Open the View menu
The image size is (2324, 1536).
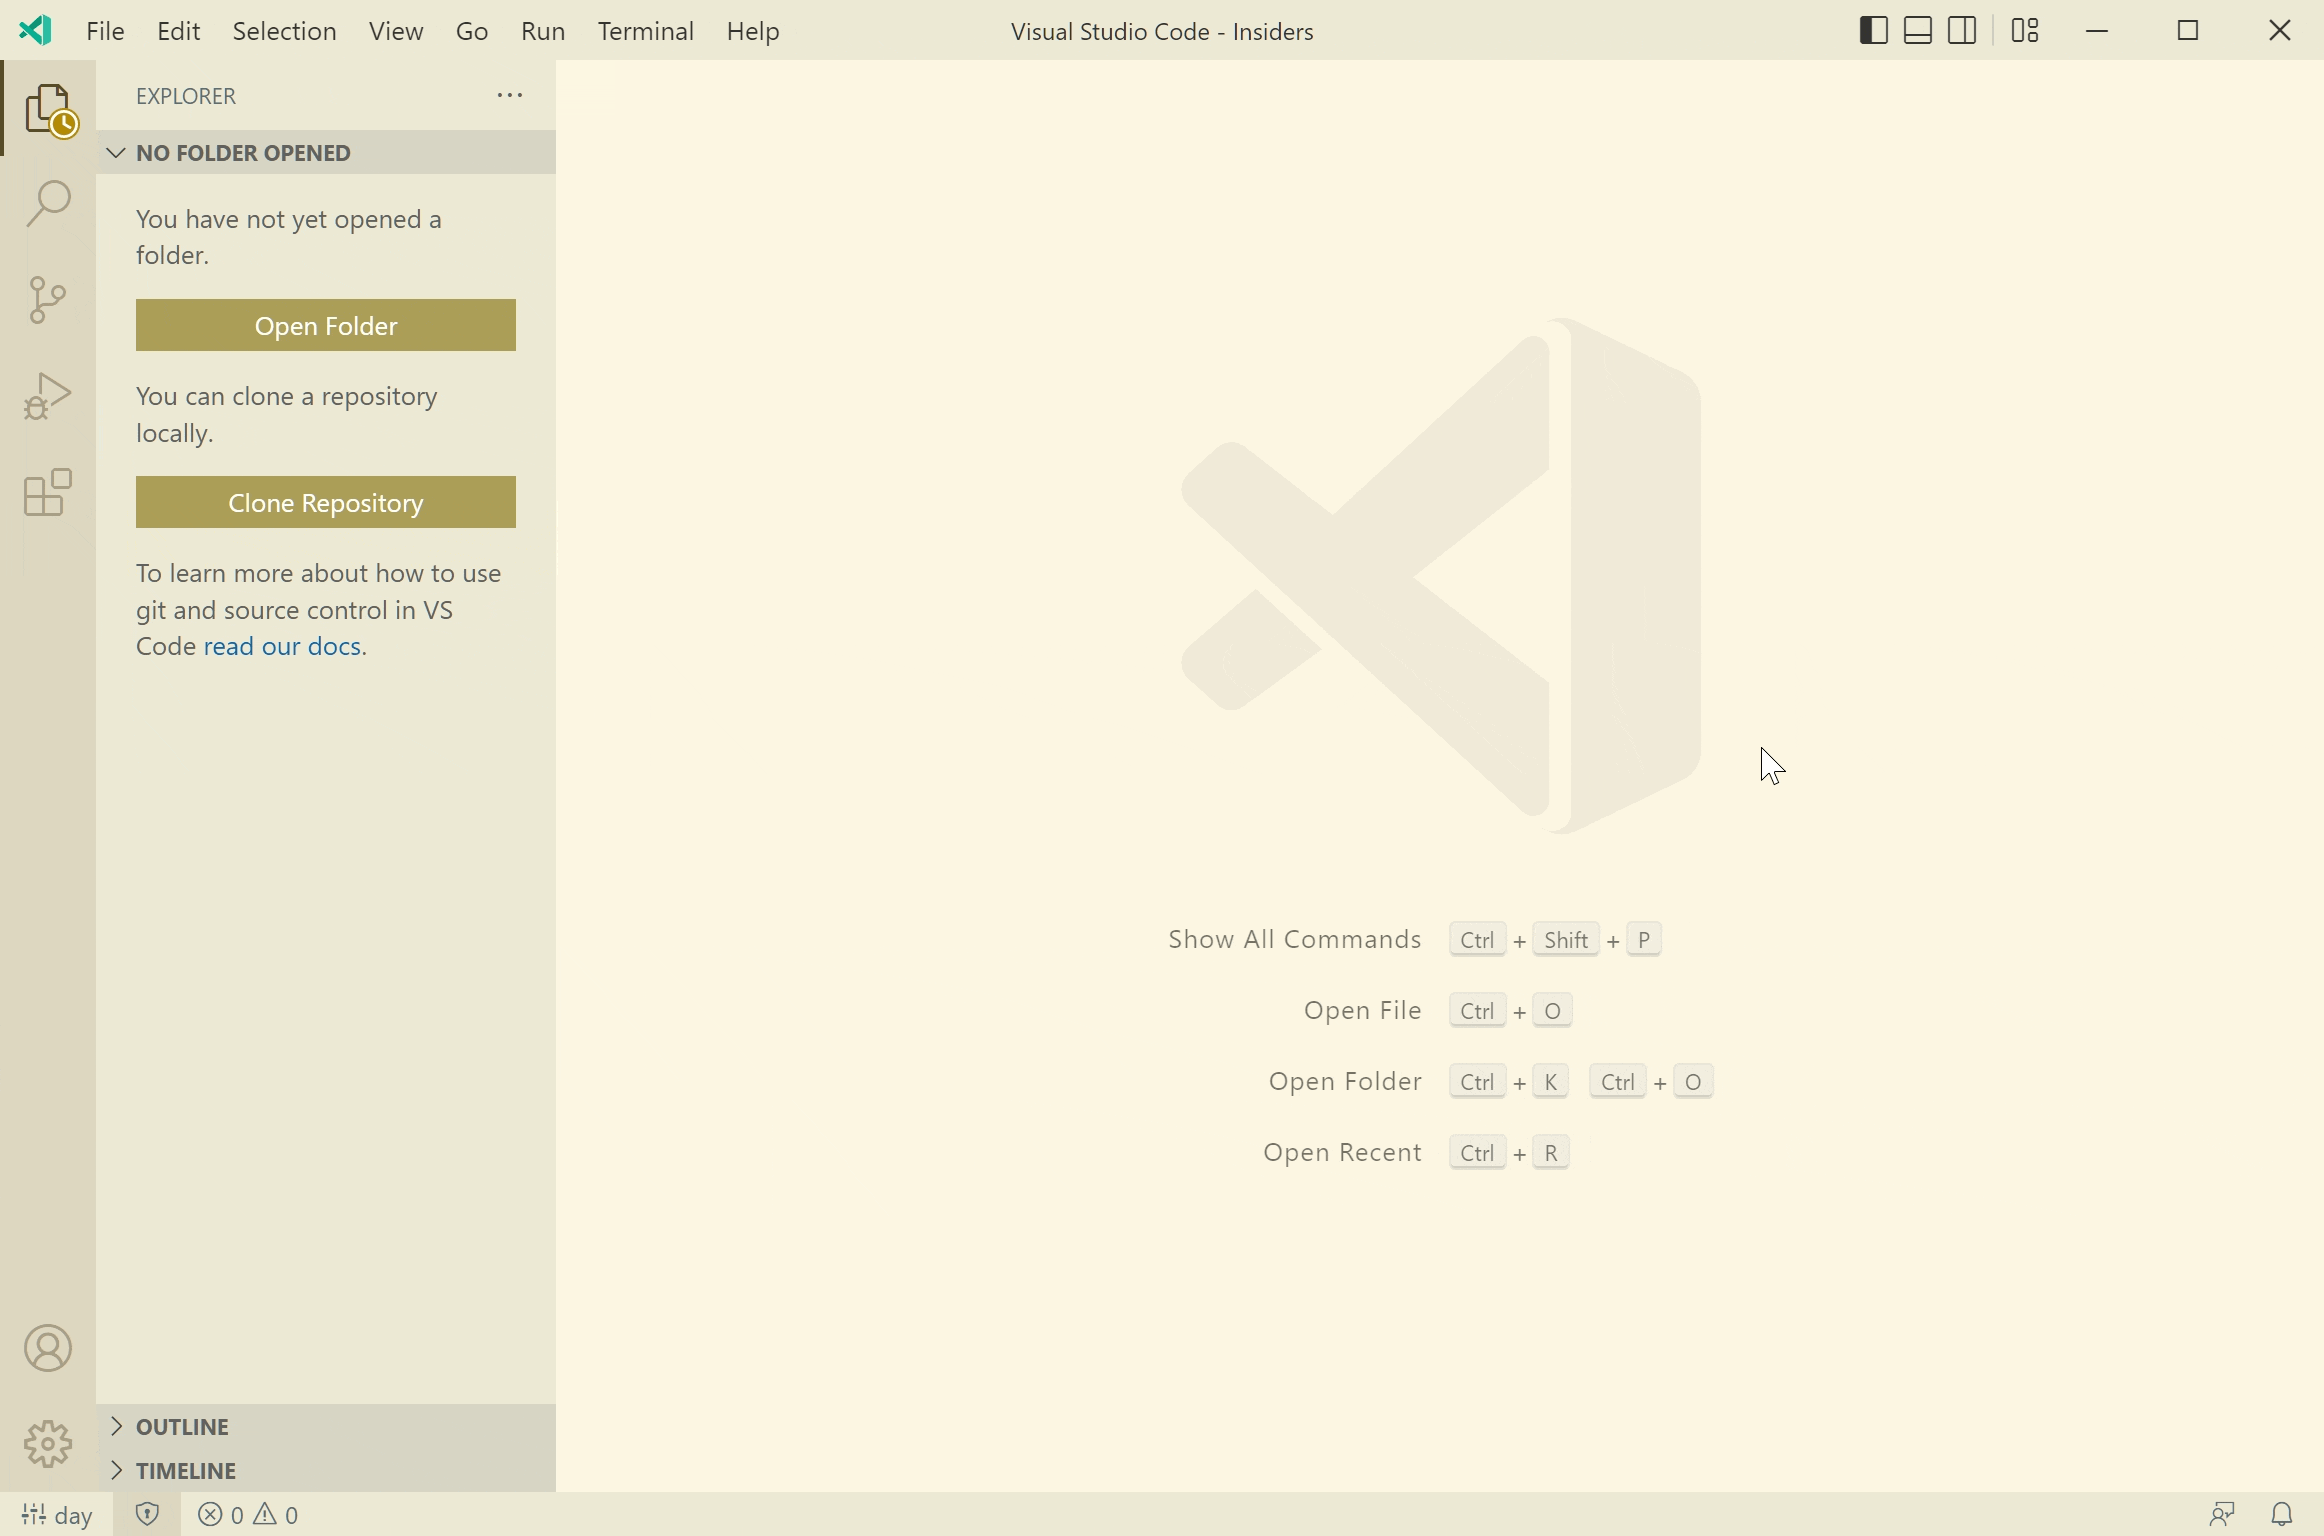pos(396,31)
